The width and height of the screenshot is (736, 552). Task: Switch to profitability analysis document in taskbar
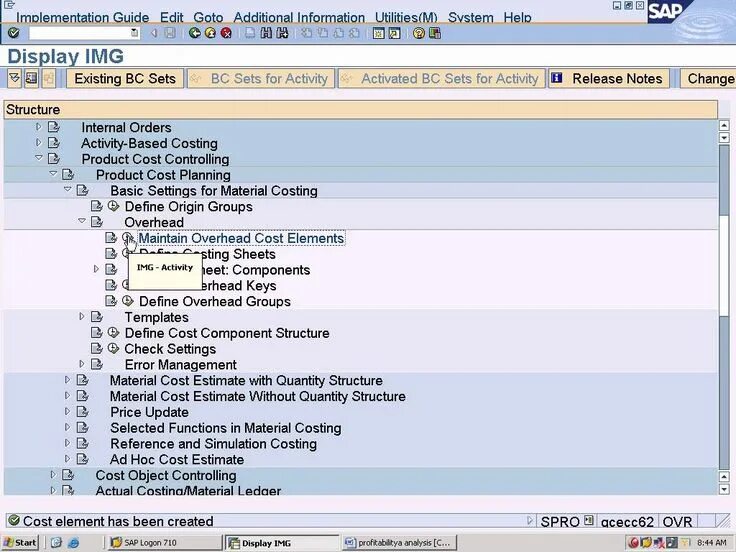coord(399,543)
